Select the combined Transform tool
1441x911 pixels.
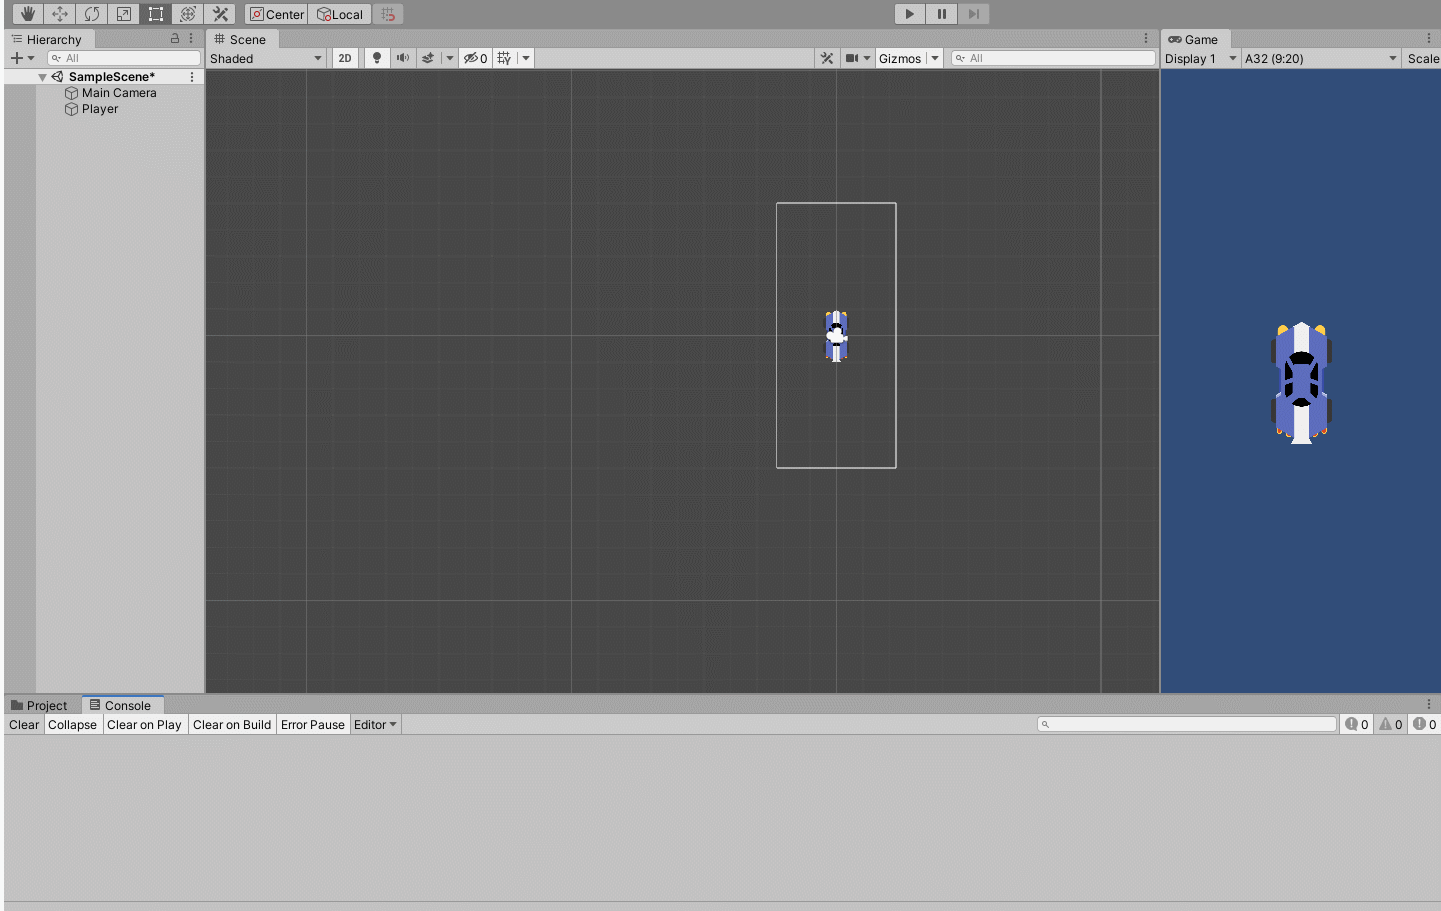pos(188,14)
